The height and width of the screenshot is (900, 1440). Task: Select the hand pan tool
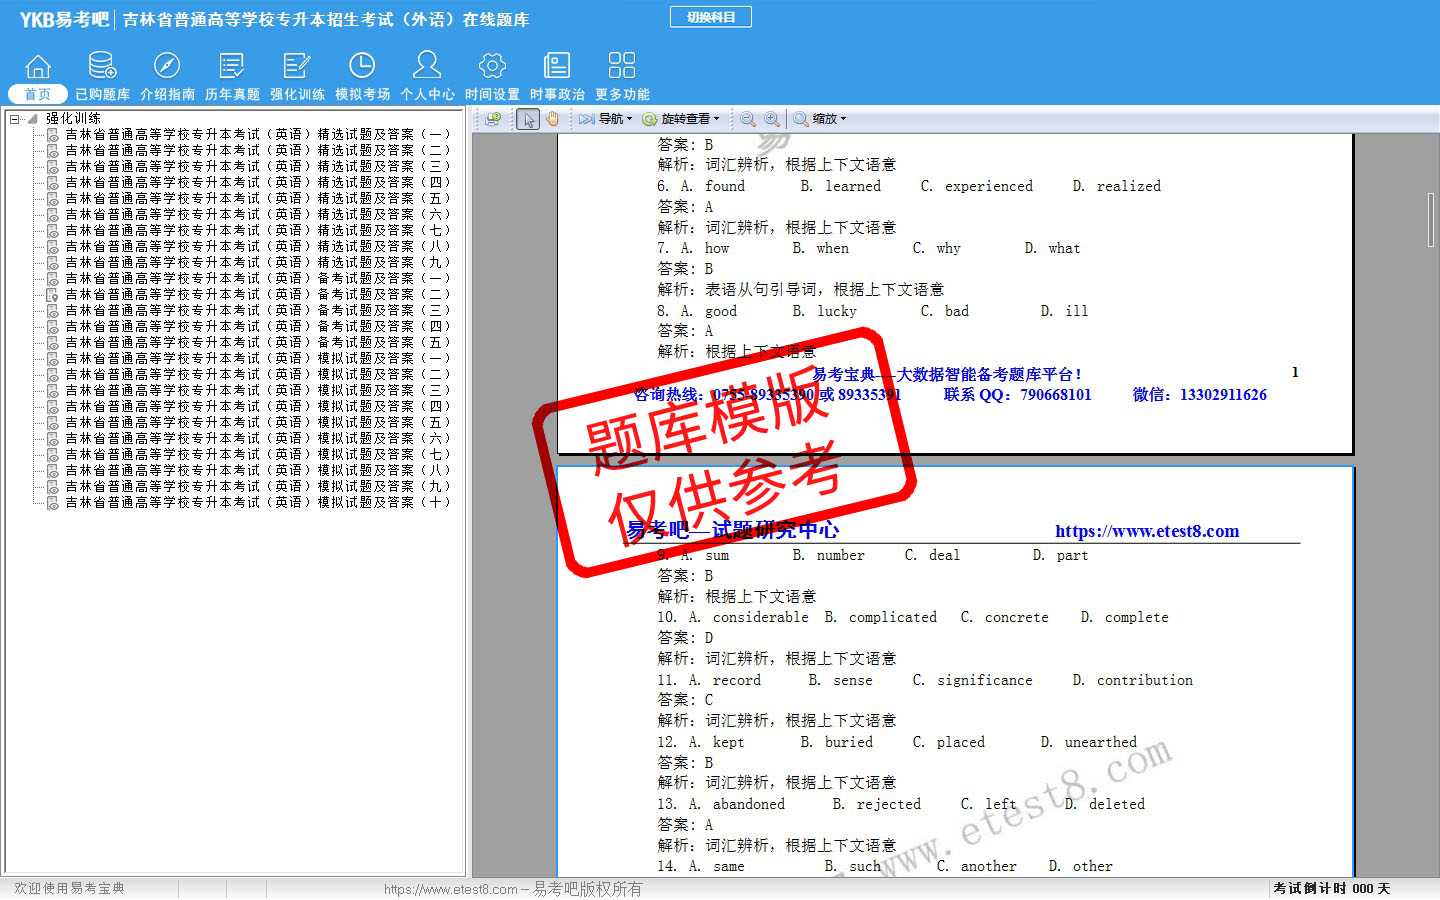click(x=552, y=119)
